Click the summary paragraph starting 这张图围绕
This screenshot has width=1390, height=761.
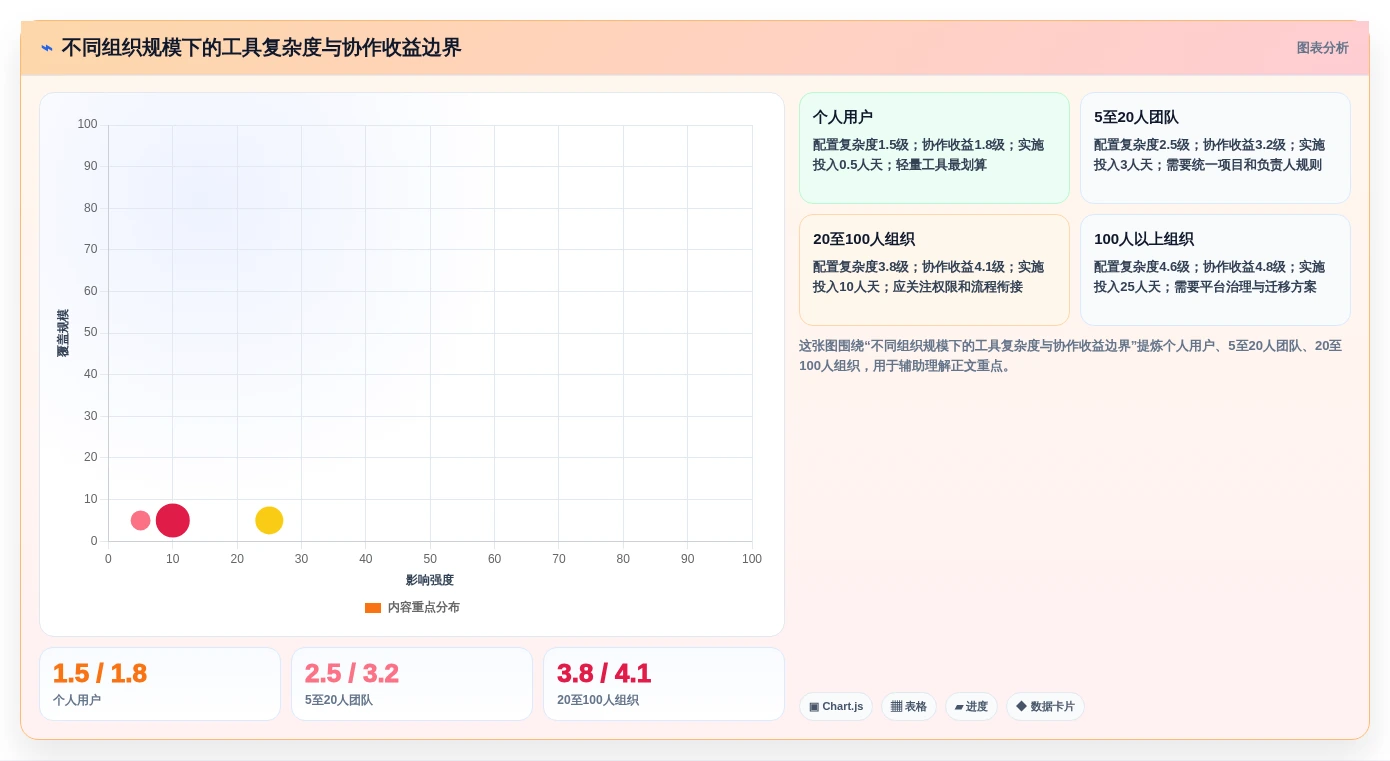(x=1071, y=356)
